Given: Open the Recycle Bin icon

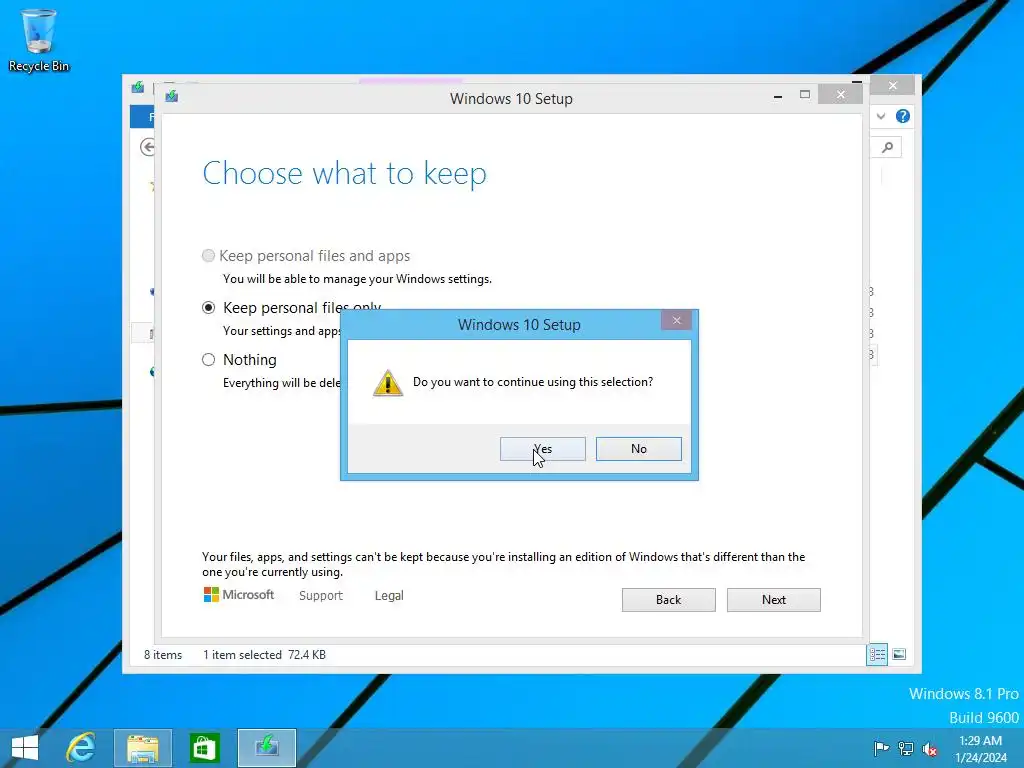Looking at the screenshot, I should [x=39, y=40].
